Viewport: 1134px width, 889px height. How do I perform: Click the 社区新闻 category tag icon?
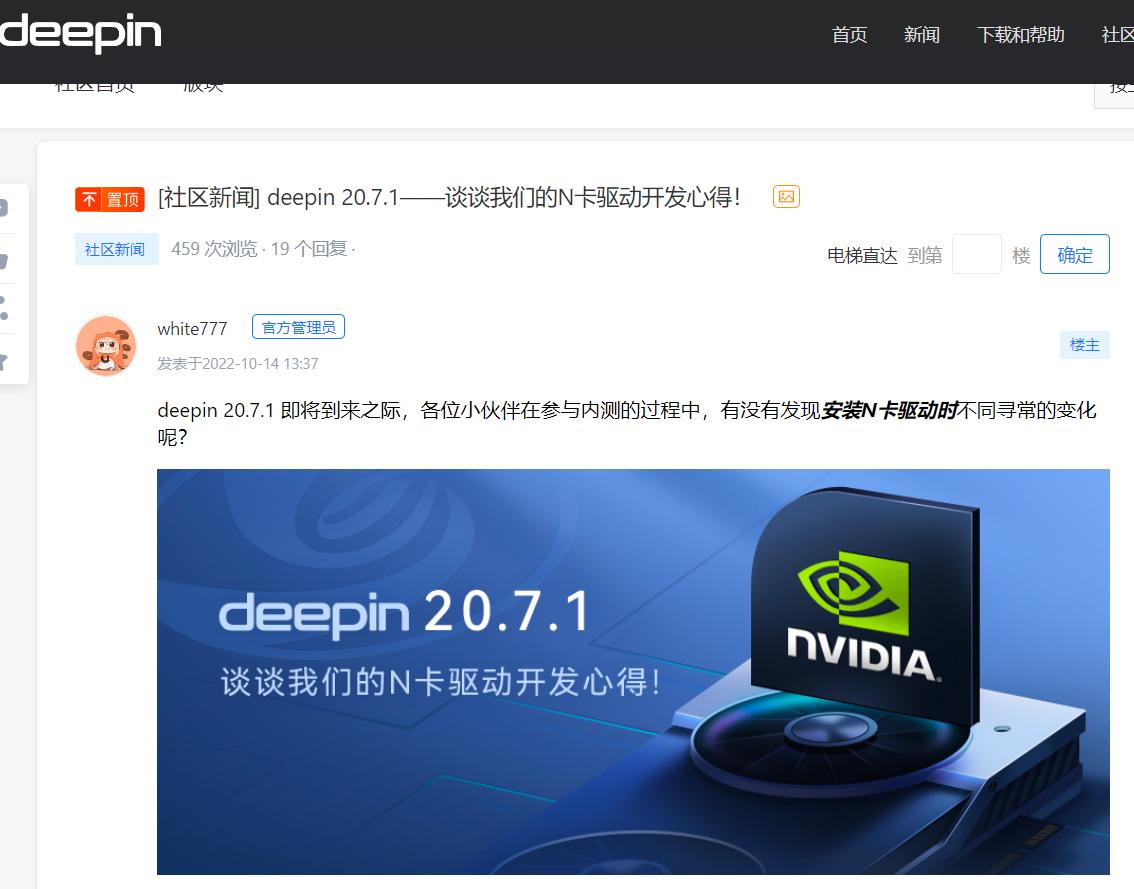click(x=116, y=248)
